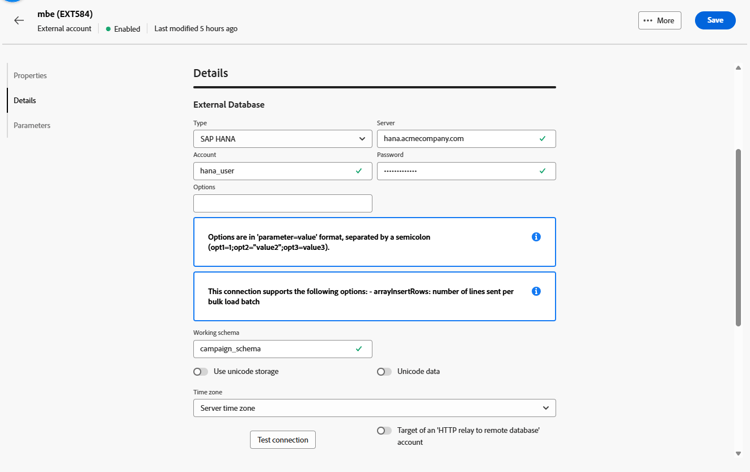Image resolution: width=750 pixels, height=472 pixels.
Task: Enable Use unicode storage toggle
Action: click(201, 372)
